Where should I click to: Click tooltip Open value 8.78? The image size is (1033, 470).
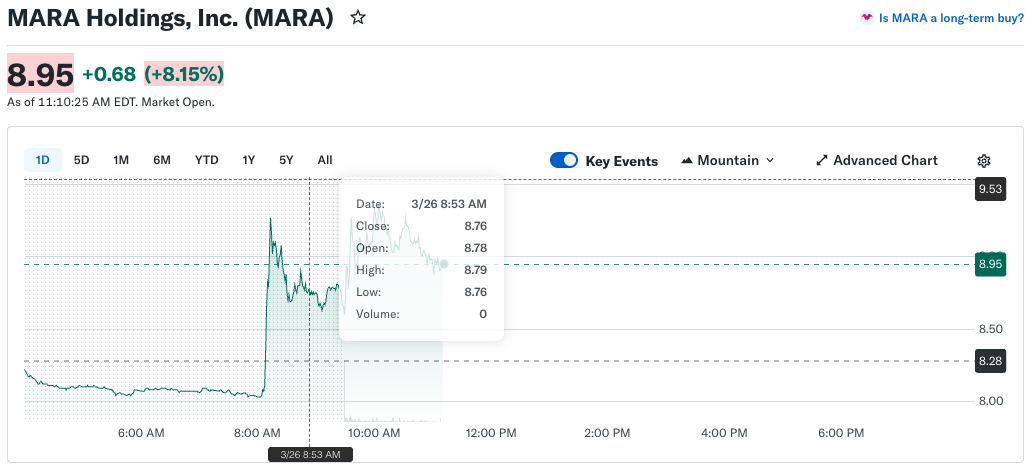[475, 249]
